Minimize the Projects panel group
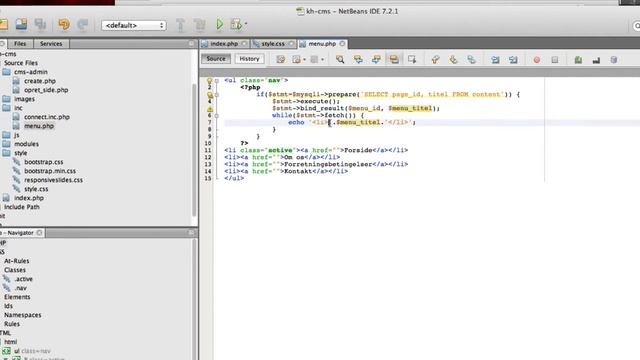This screenshot has width=640, height=360. pos(191,43)
